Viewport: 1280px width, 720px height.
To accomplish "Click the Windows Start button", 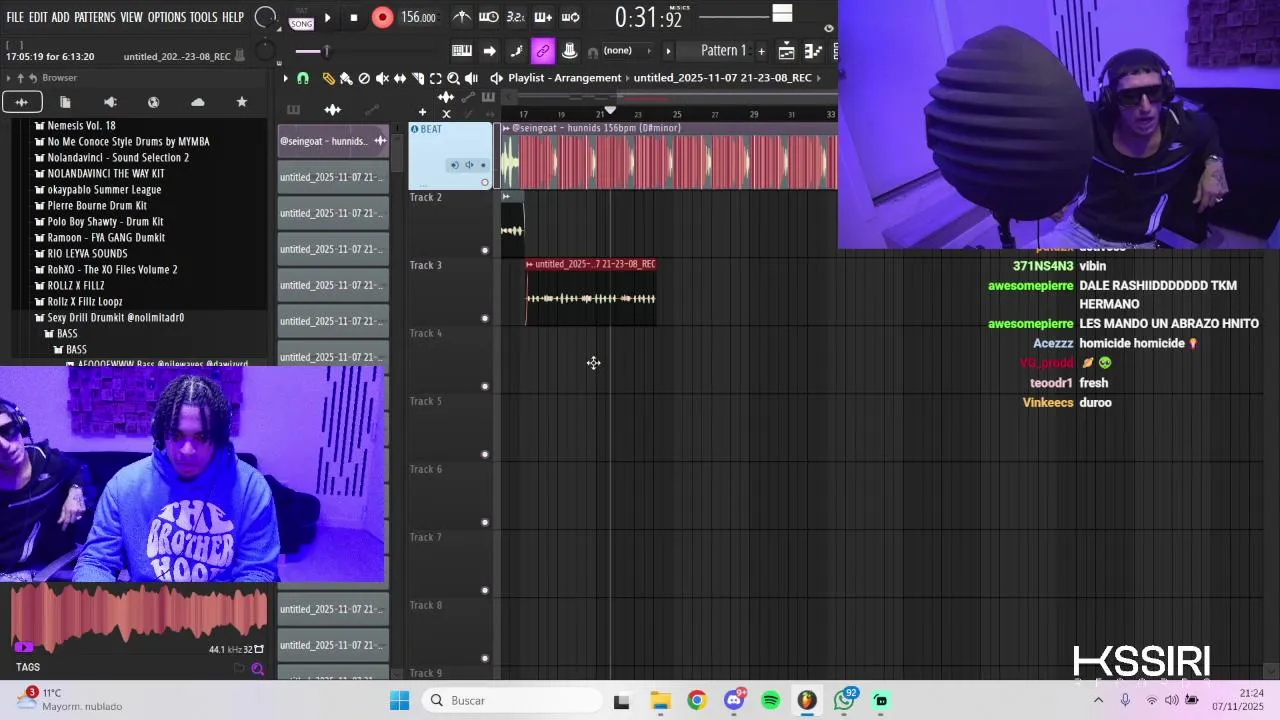I will pos(399,700).
